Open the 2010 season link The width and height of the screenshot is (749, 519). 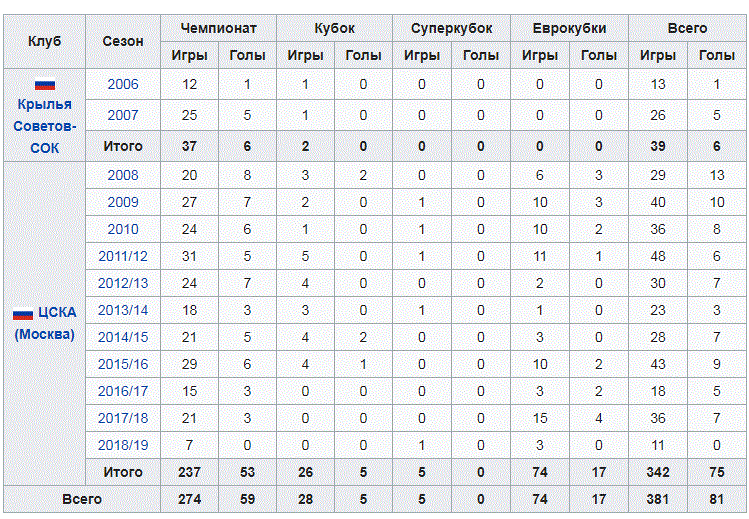pyautogui.click(x=123, y=229)
